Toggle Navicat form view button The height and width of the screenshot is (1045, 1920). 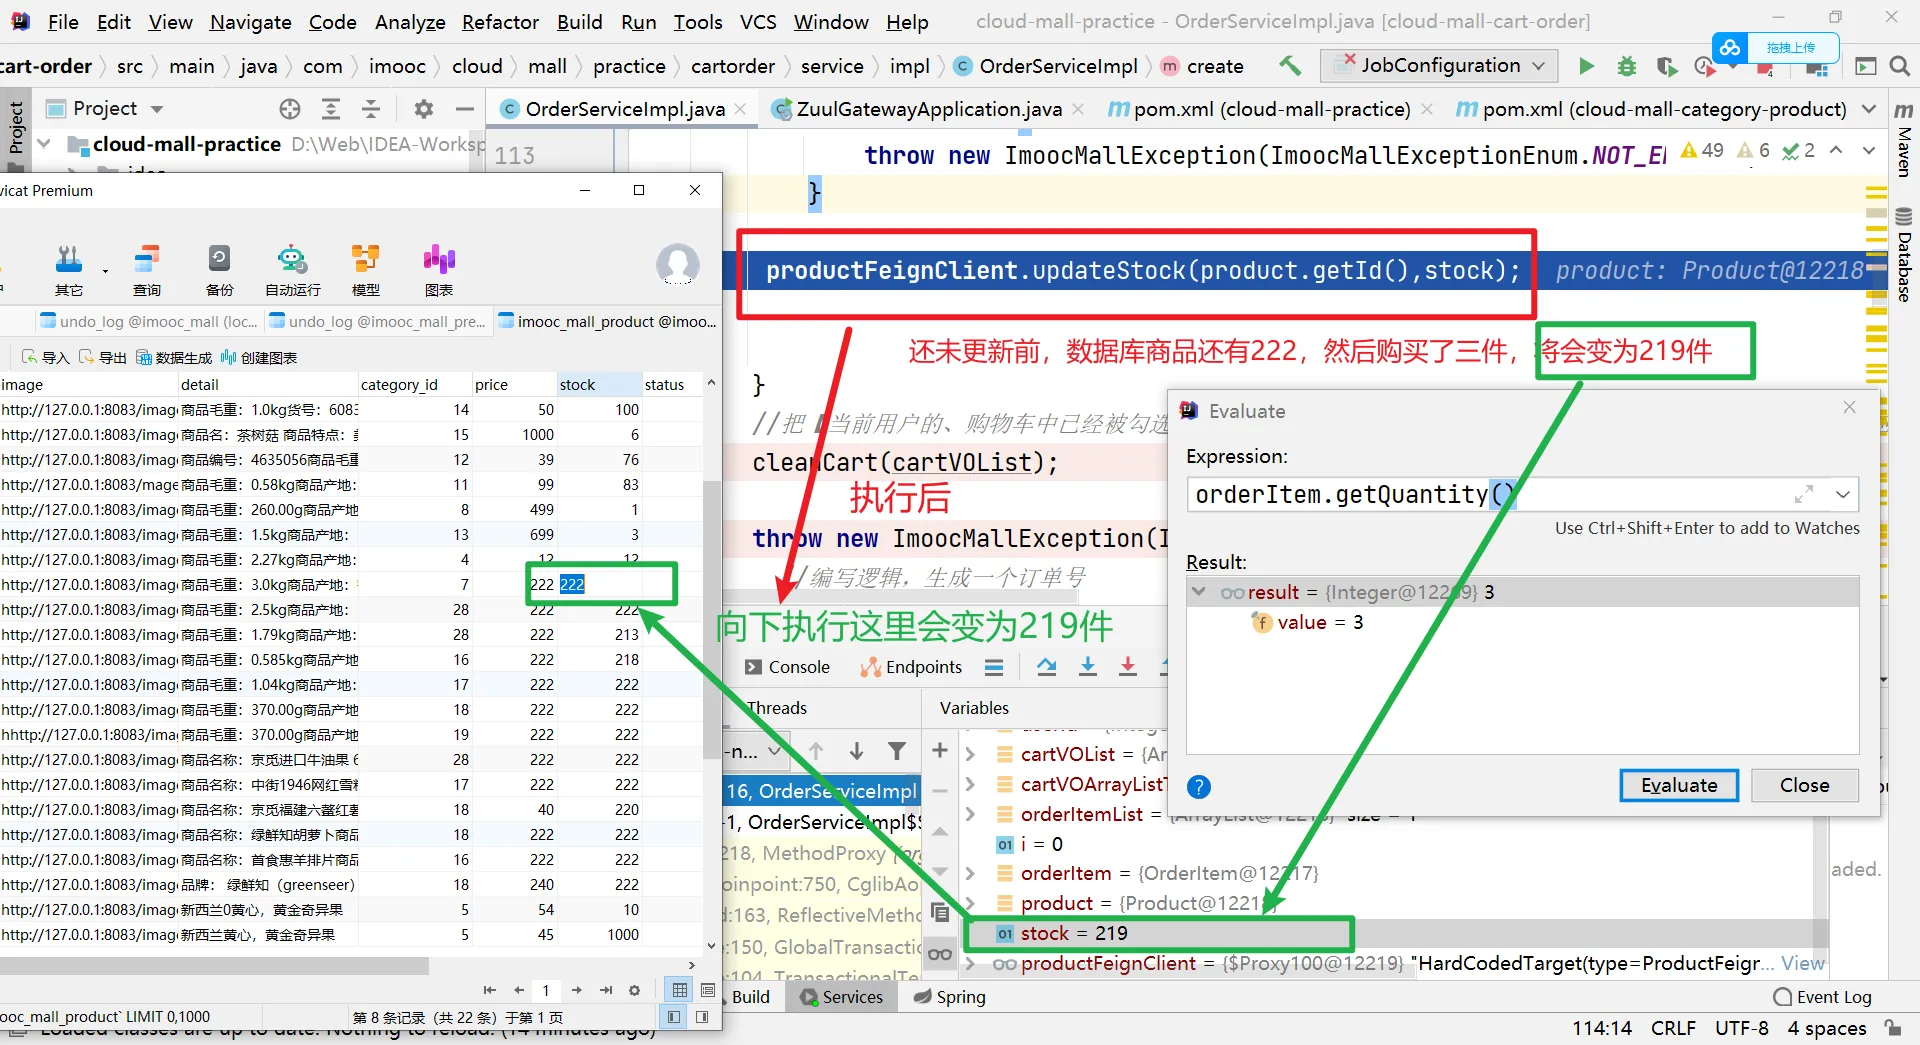pyautogui.click(x=708, y=990)
